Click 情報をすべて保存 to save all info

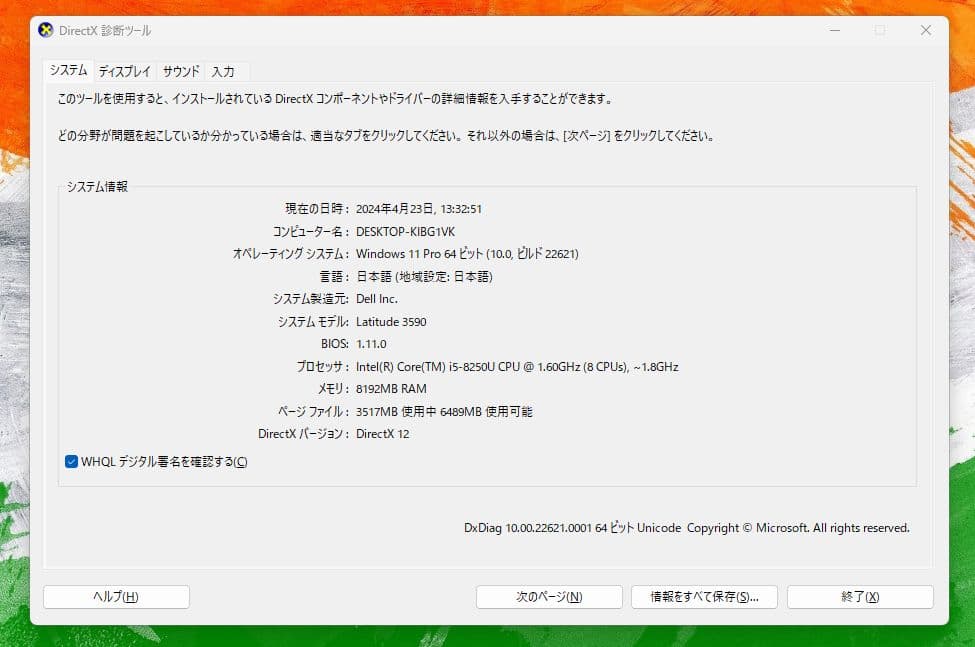[x=705, y=597]
